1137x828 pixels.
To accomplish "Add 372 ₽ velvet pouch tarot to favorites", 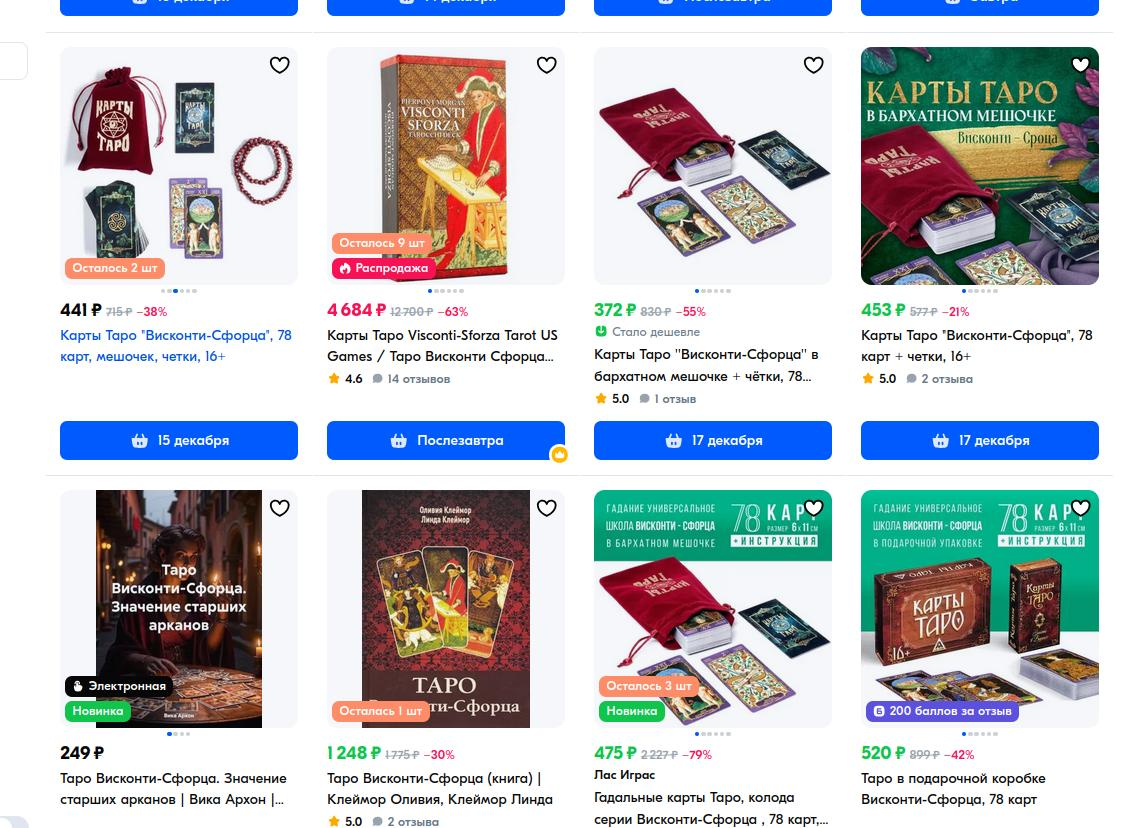I will (813, 65).
